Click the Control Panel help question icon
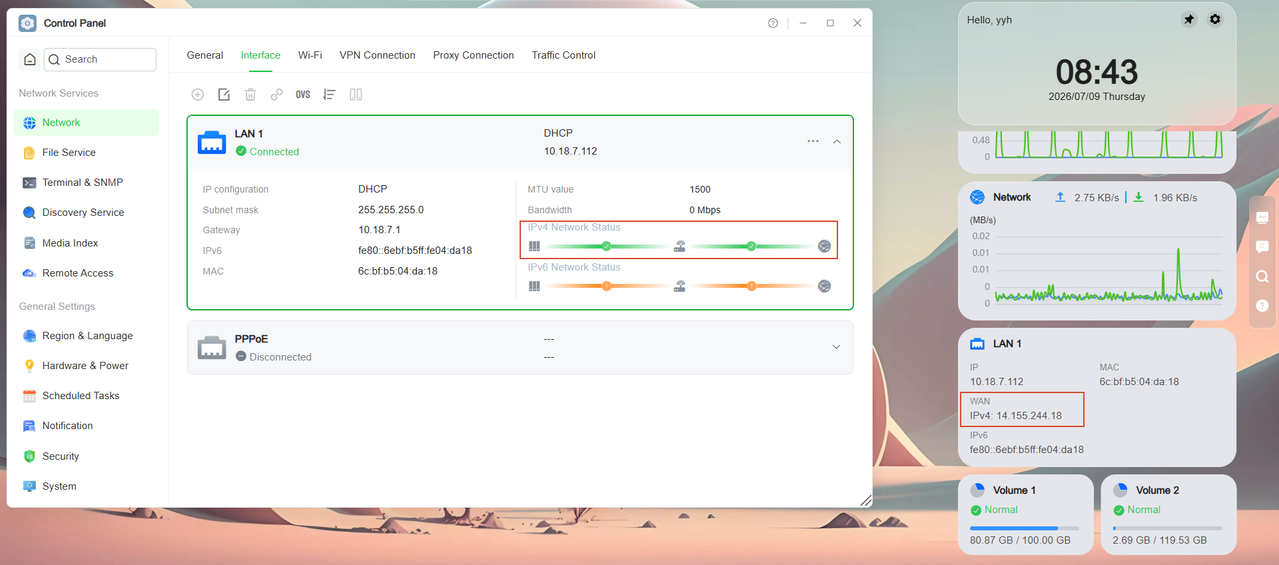 click(x=773, y=23)
